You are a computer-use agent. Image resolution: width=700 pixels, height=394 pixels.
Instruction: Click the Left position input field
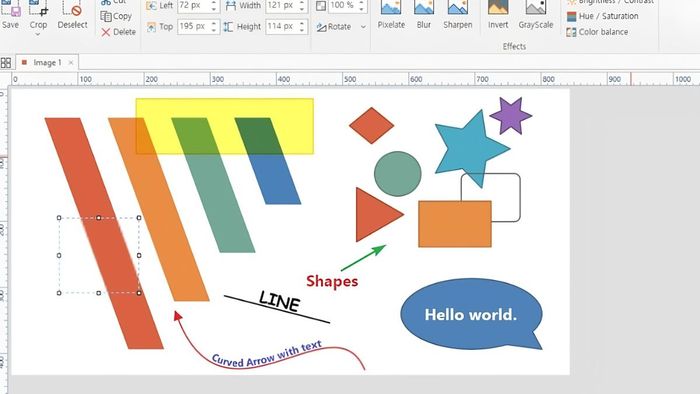tap(193, 6)
